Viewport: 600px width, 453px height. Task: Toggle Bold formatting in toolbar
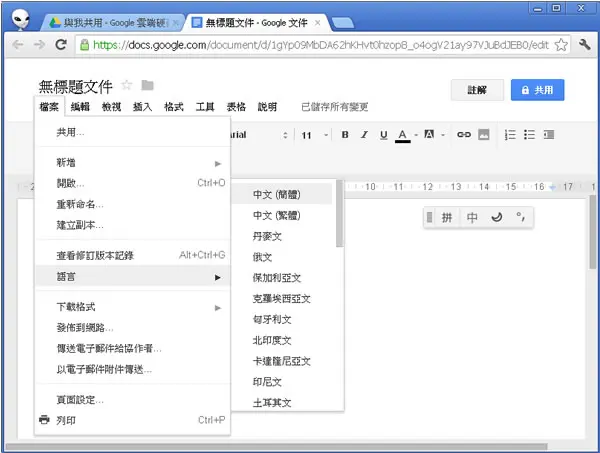pos(345,135)
